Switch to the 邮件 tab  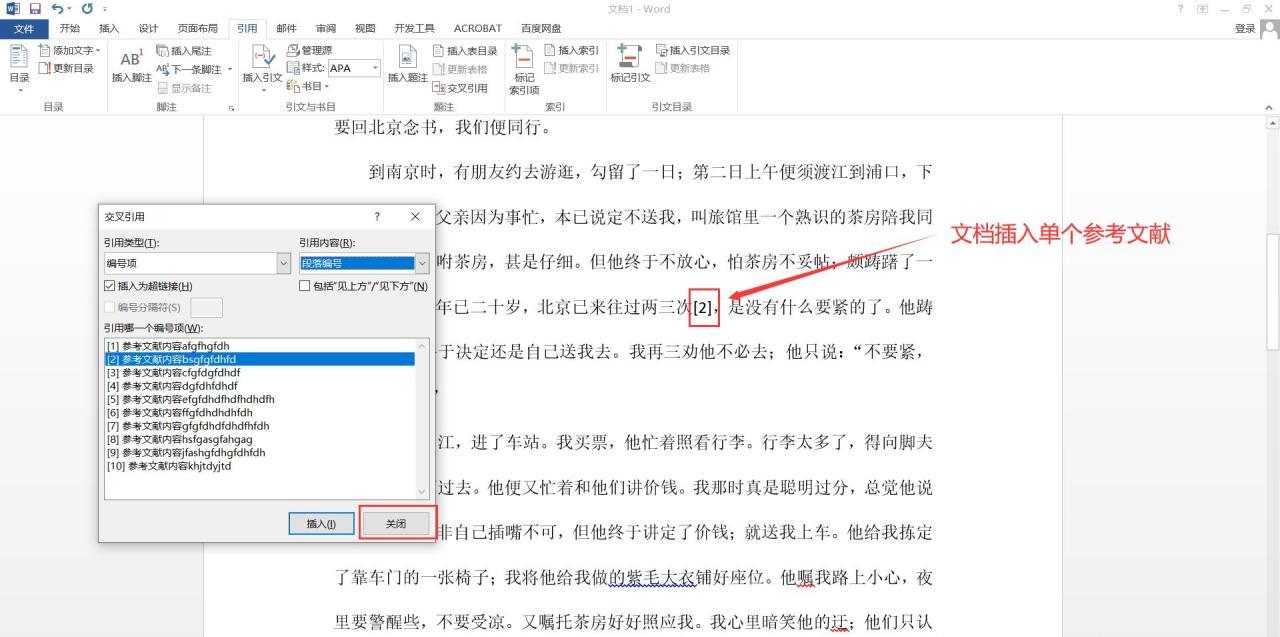pos(286,29)
